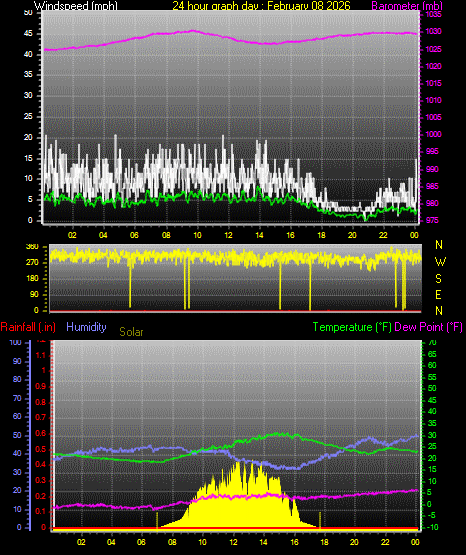Click the 20 windspeed axis value
The image size is (466, 555).
28,137
